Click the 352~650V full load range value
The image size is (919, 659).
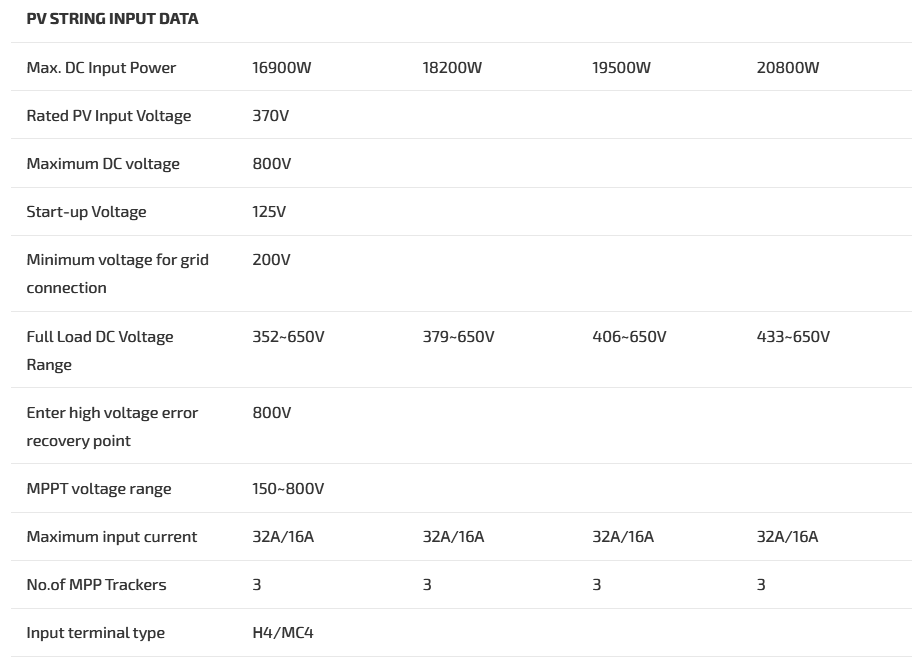(288, 336)
